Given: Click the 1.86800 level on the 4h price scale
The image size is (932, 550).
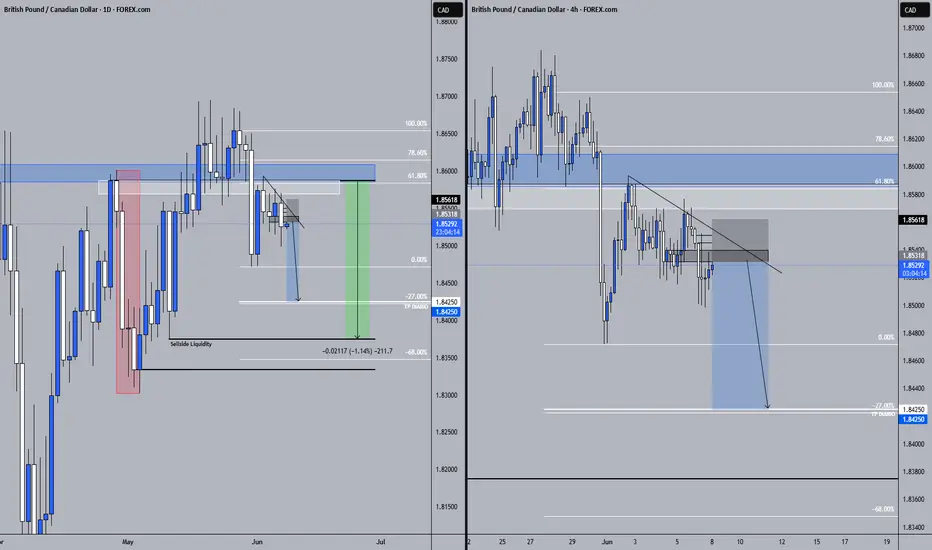Looking at the screenshot, I should 914,56.
